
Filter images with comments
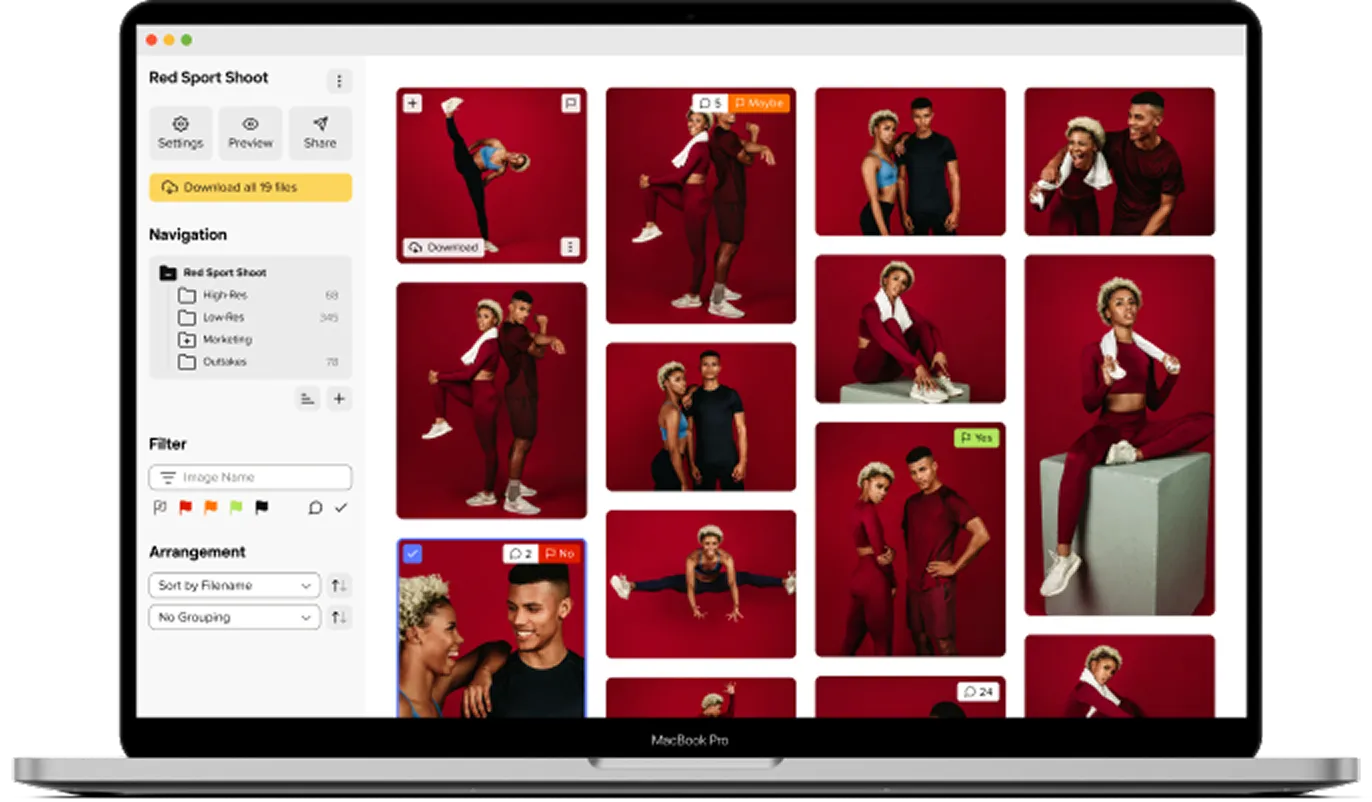click(315, 508)
